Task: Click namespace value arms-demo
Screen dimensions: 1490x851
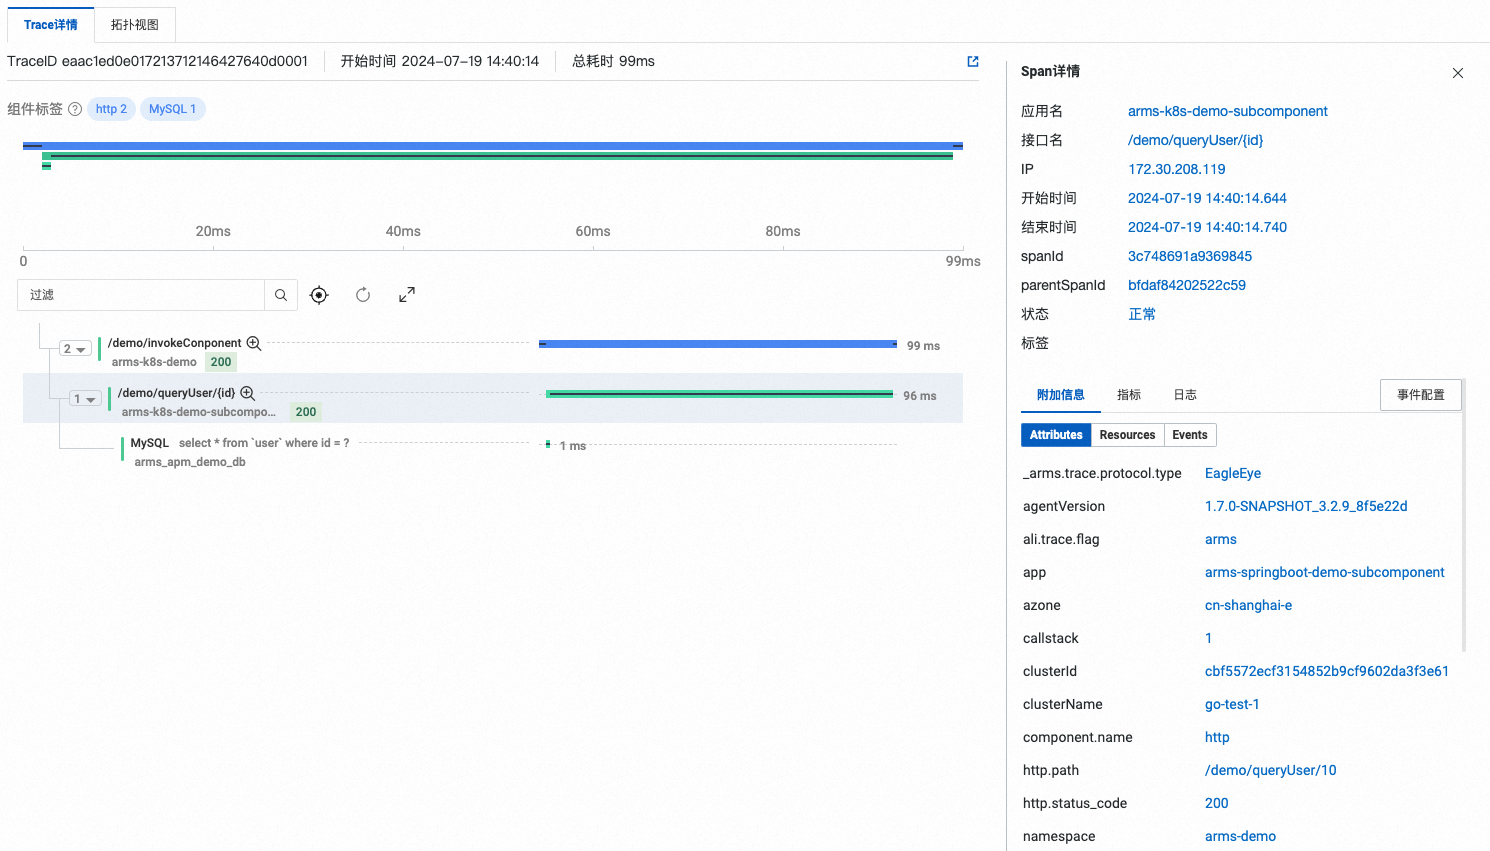Action: [x=1240, y=836]
